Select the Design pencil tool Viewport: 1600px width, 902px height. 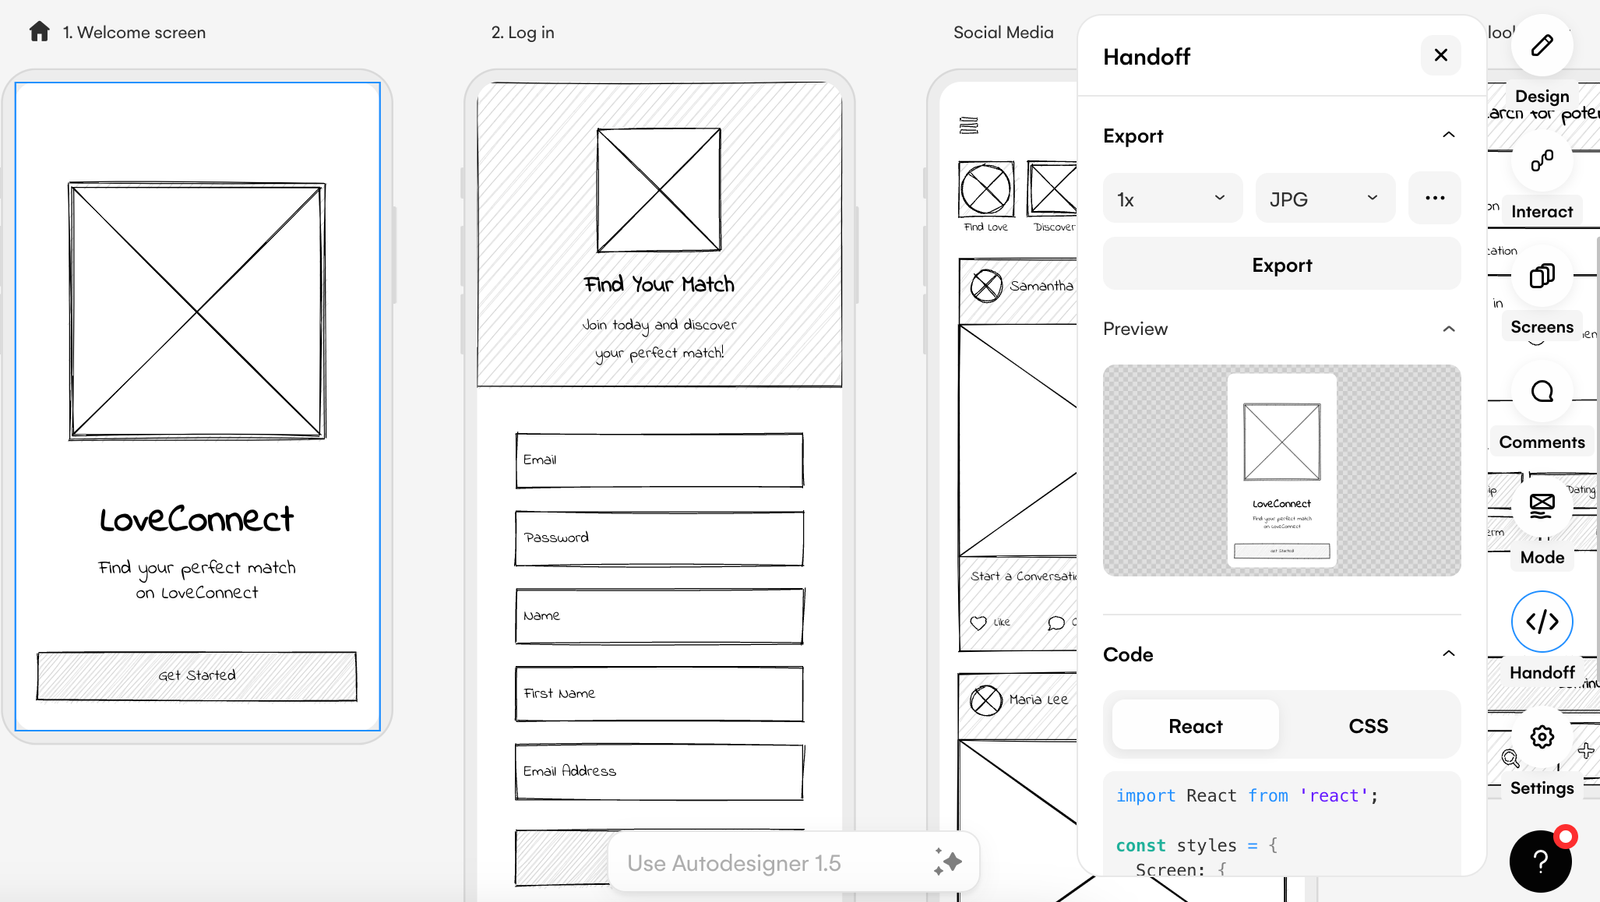(x=1541, y=45)
